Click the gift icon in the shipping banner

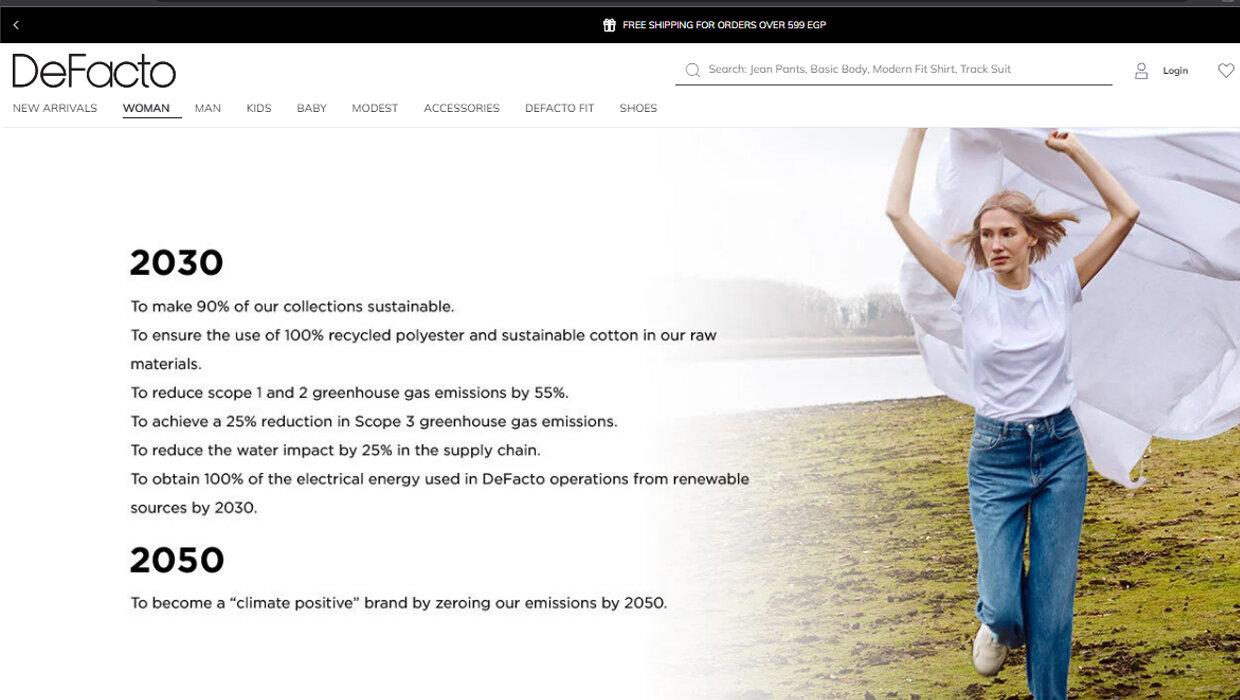coord(609,25)
